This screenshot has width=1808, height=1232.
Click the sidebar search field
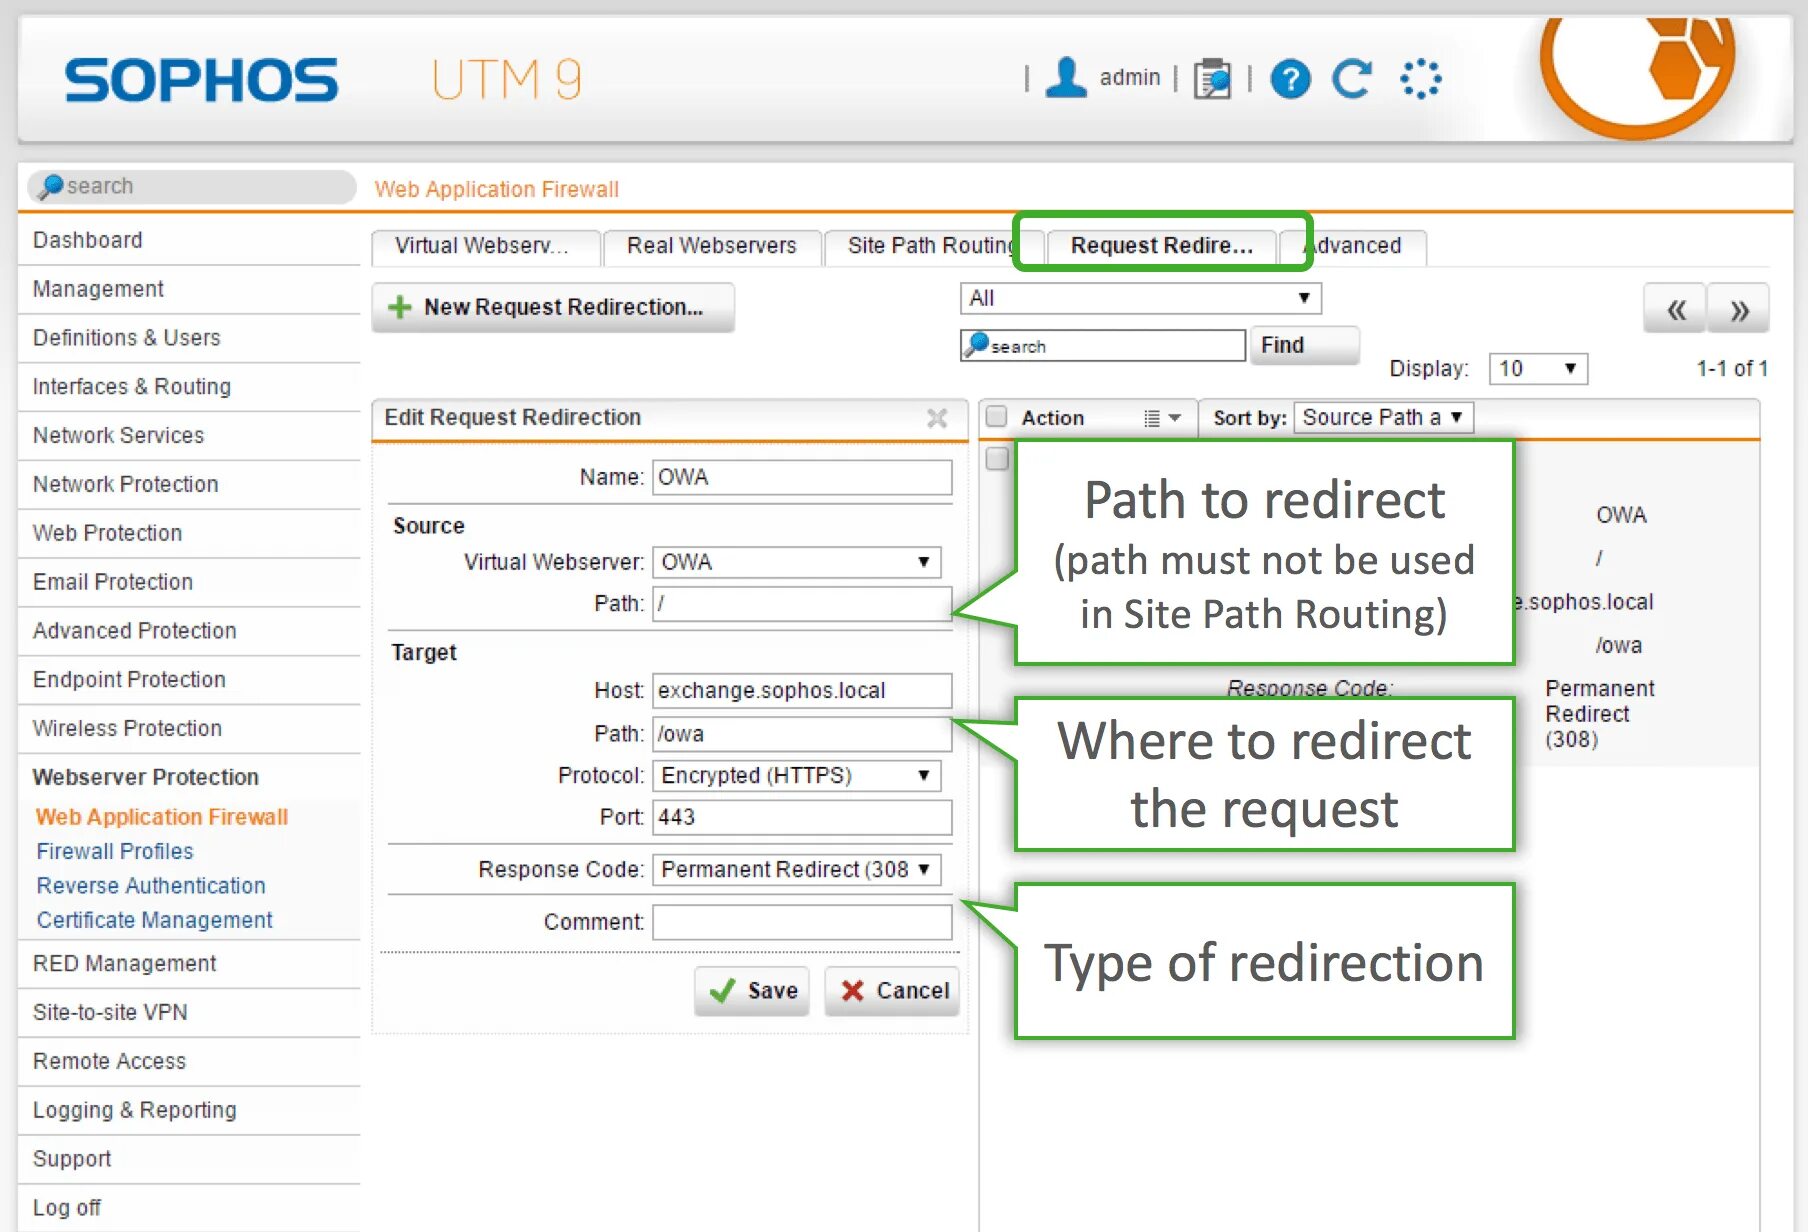(192, 186)
